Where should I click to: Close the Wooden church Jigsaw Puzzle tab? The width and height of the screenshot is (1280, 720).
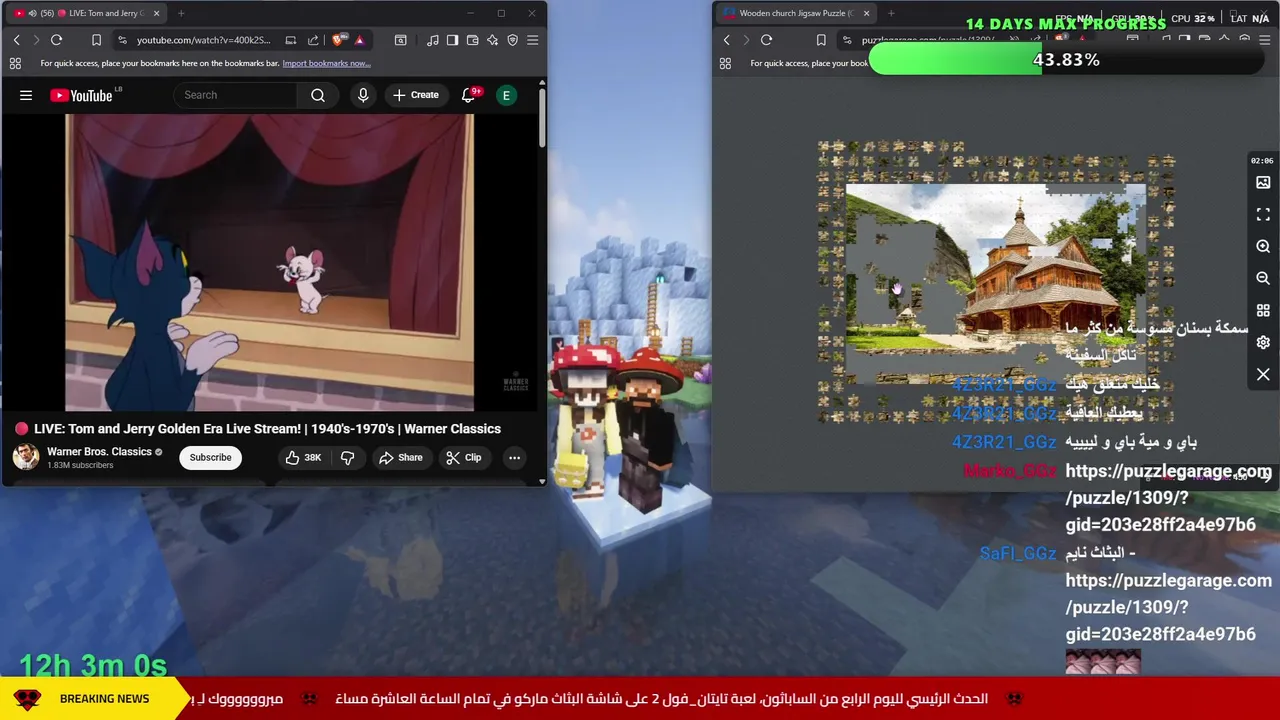(x=866, y=13)
